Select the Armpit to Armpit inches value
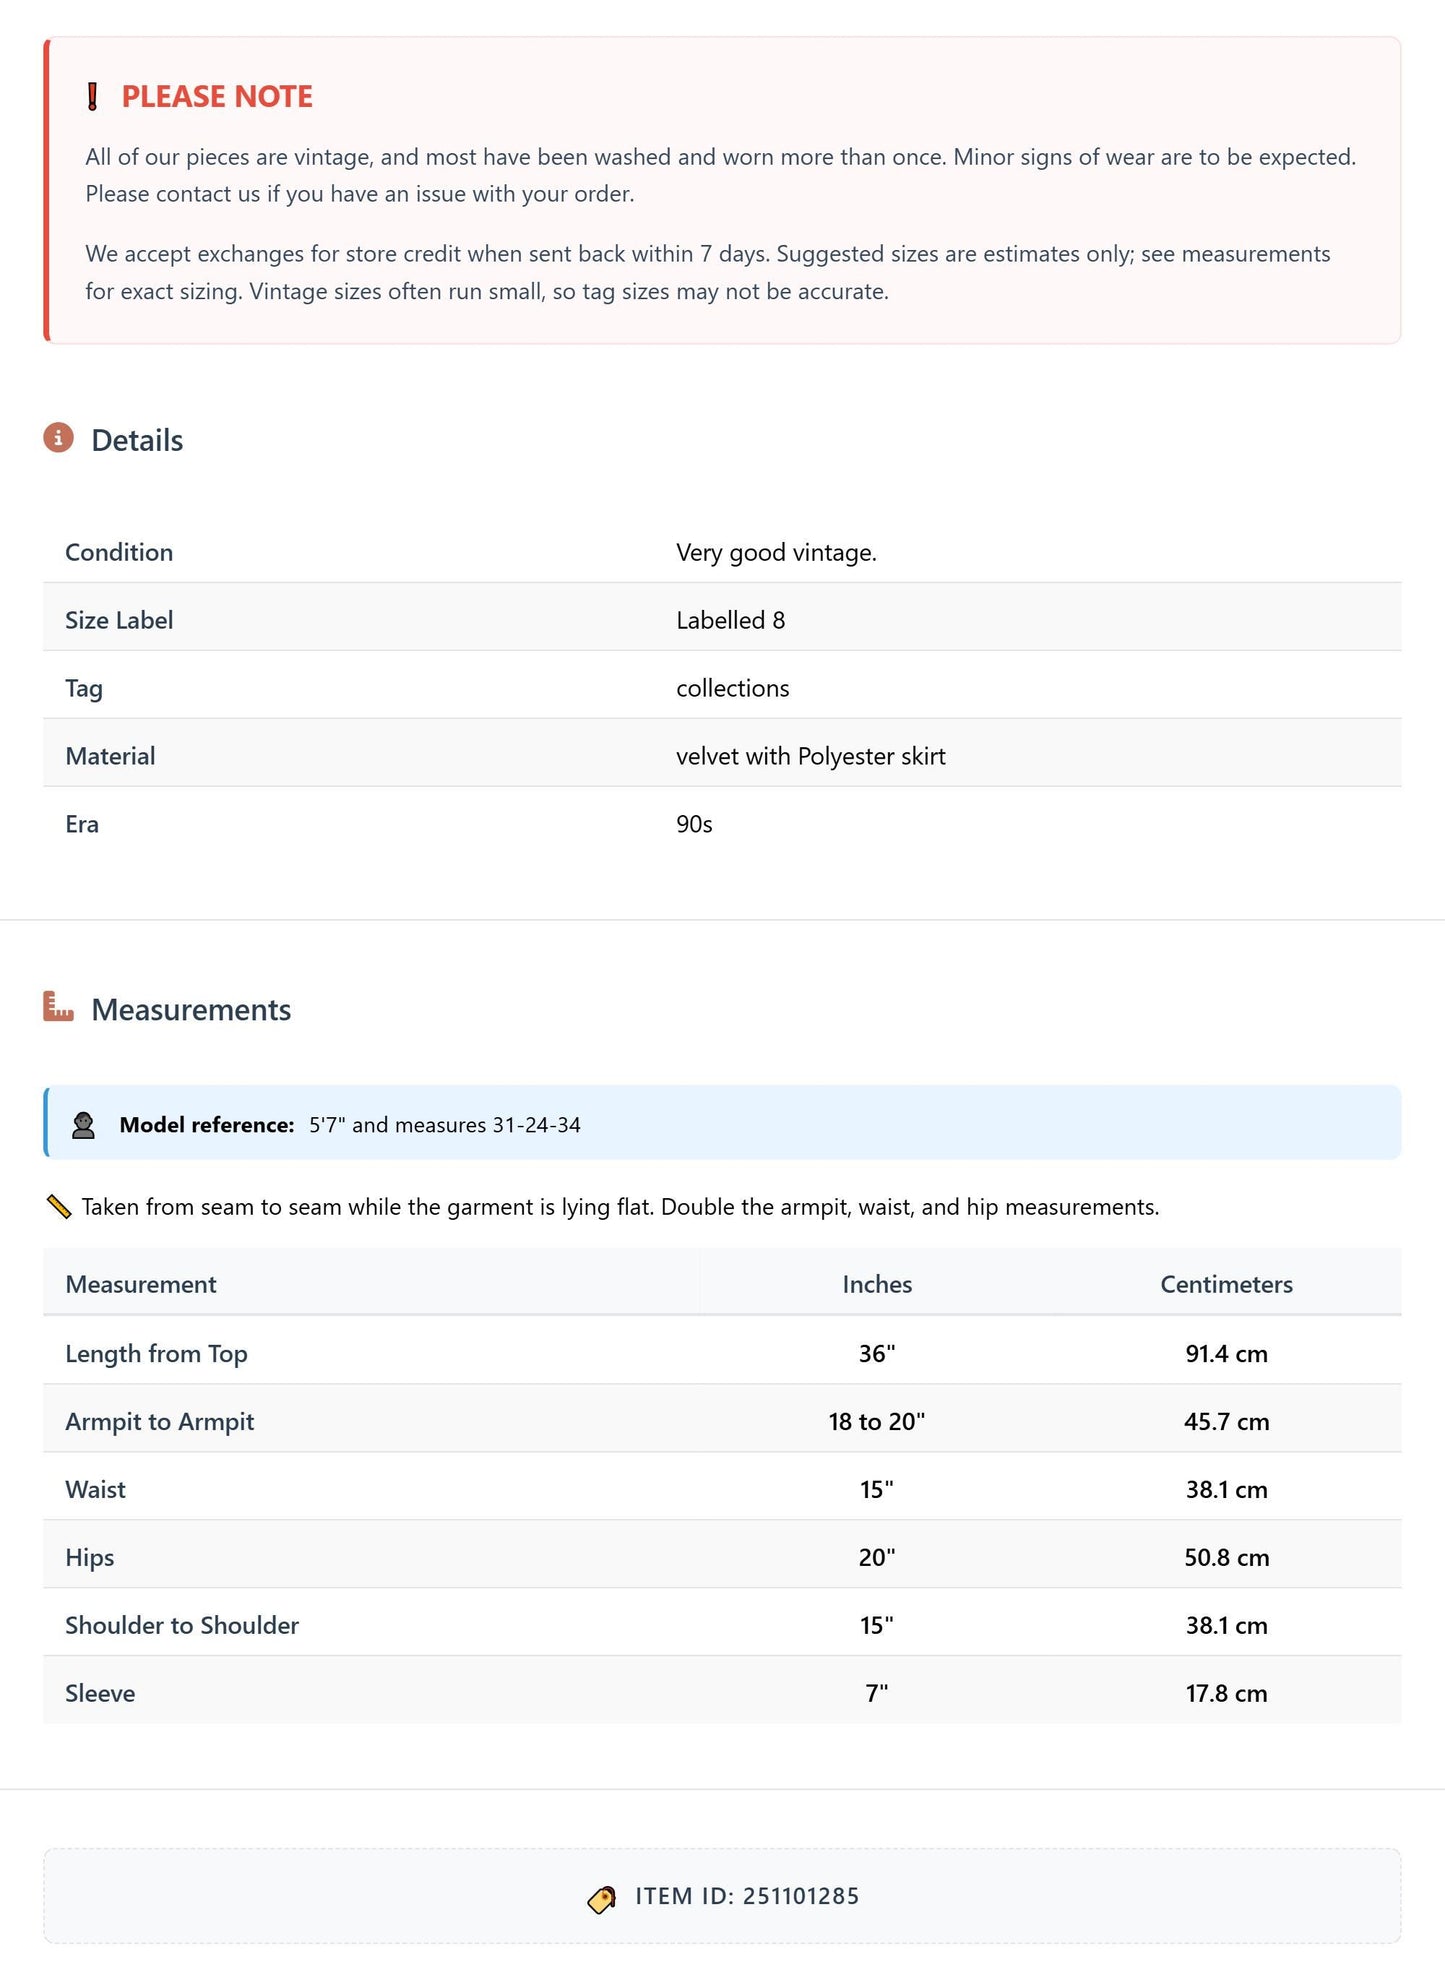1445x1980 pixels. pos(877,1421)
